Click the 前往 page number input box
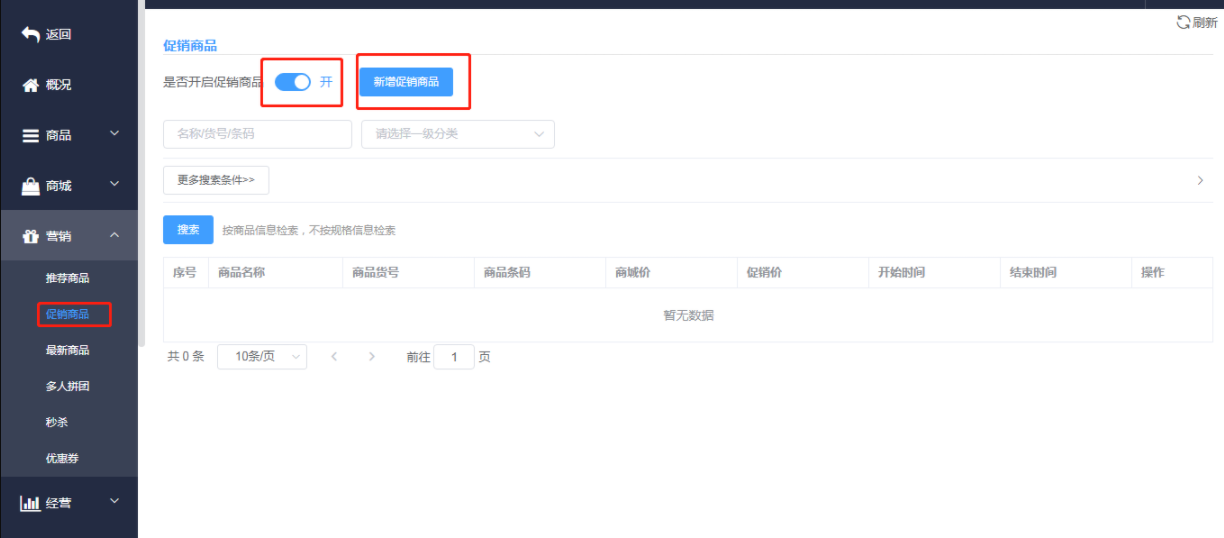 [x=454, y=357]
